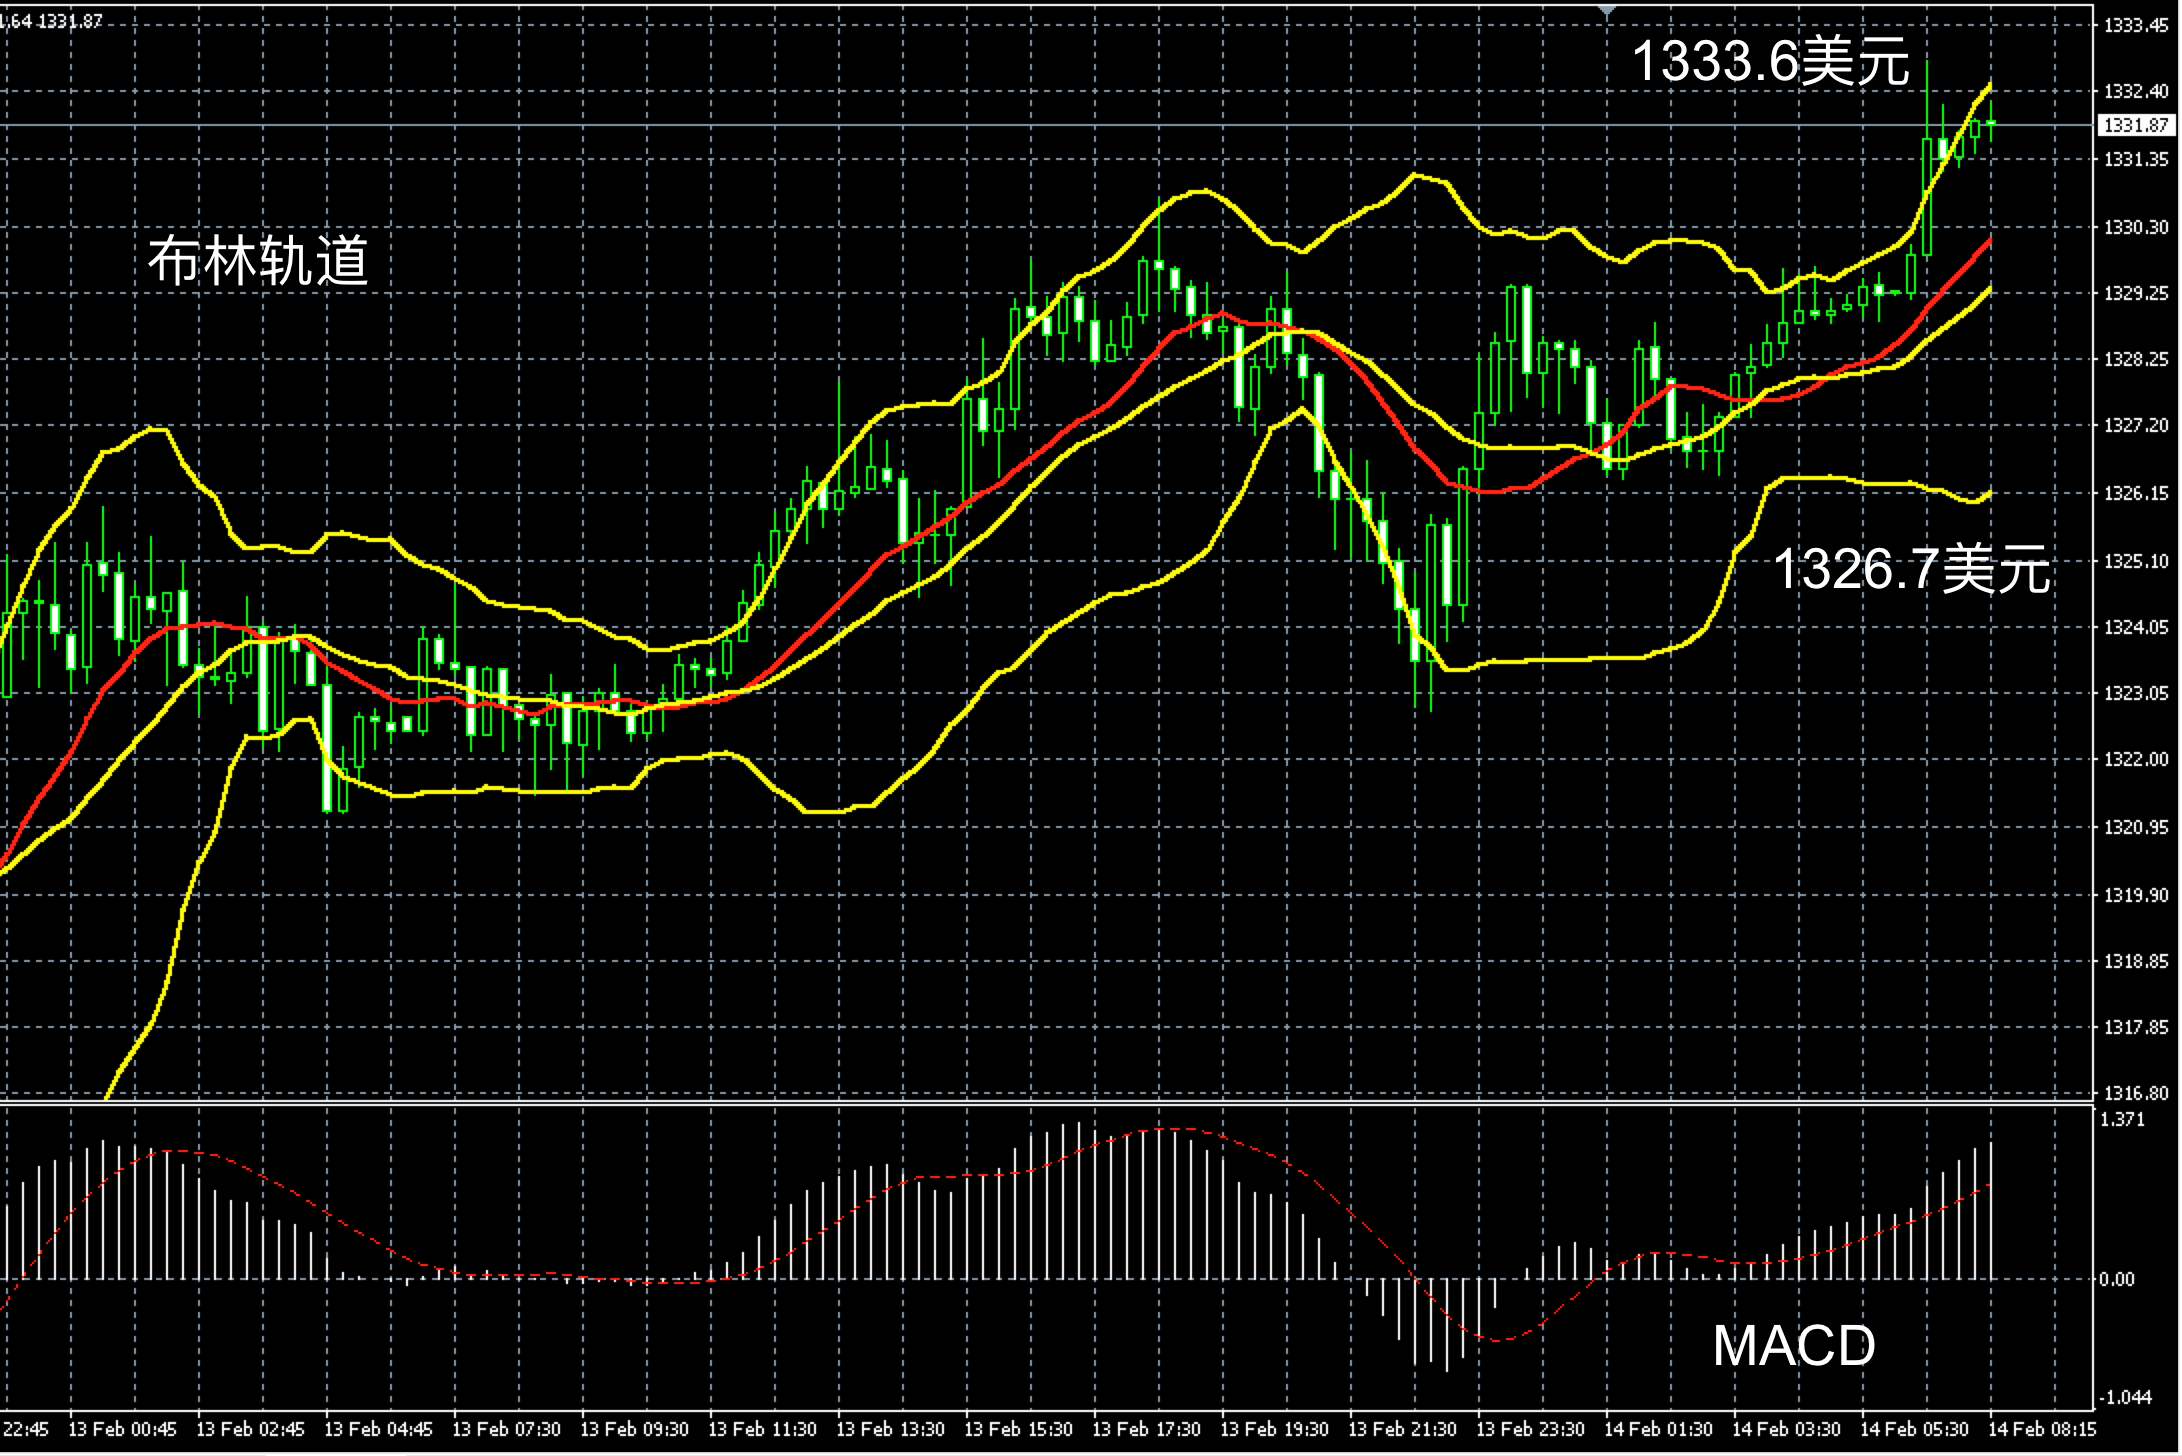Click the 14 Feb 08:15 time label
The image size is (2182, 1456).
[x=2041, y=1429]
